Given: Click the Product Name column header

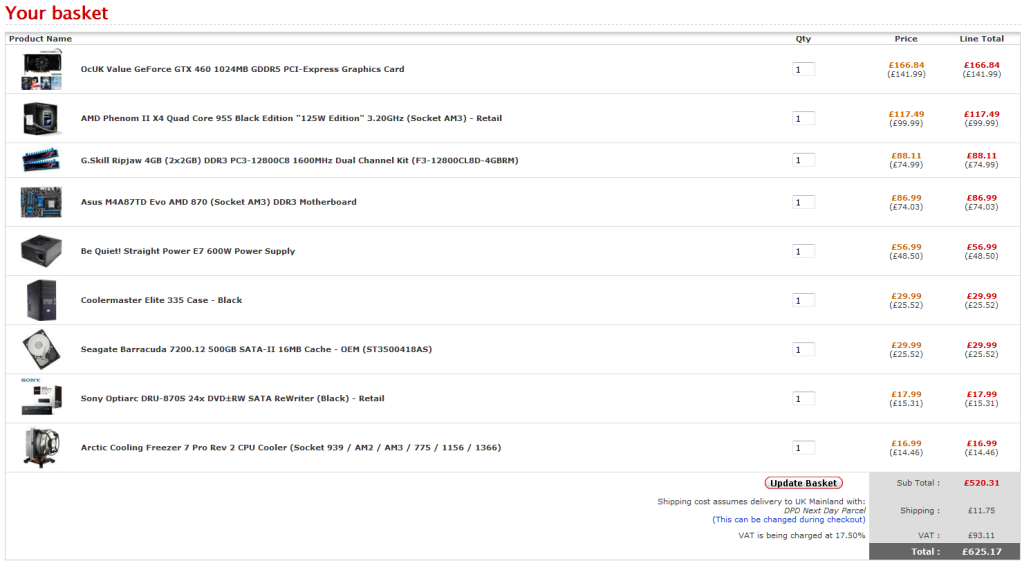Looking at the screenshot, I should tap(40, 38).
